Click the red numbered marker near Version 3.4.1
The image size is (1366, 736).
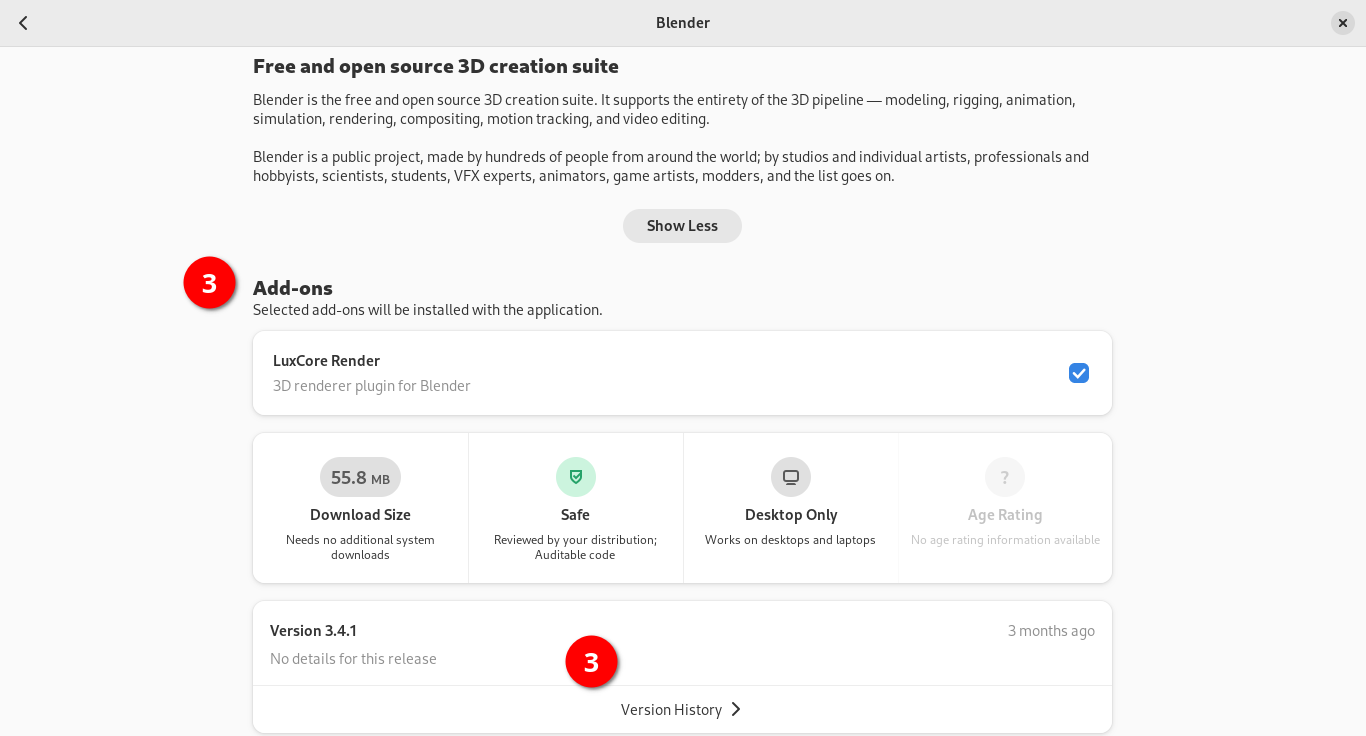pyautogui.click(x=591, y=661)
